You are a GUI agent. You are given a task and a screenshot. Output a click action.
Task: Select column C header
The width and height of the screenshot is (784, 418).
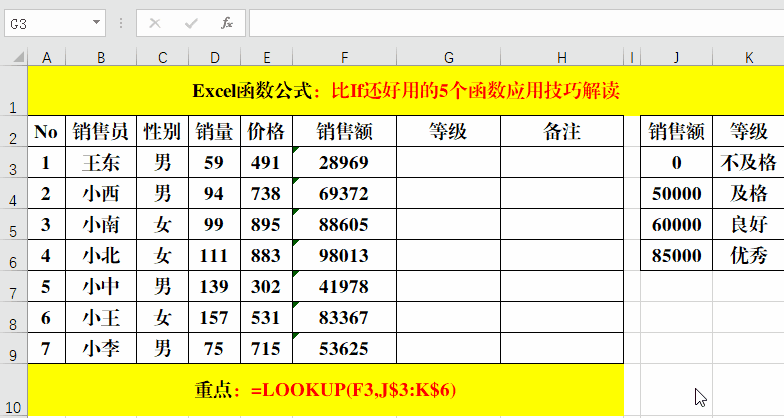162,58
